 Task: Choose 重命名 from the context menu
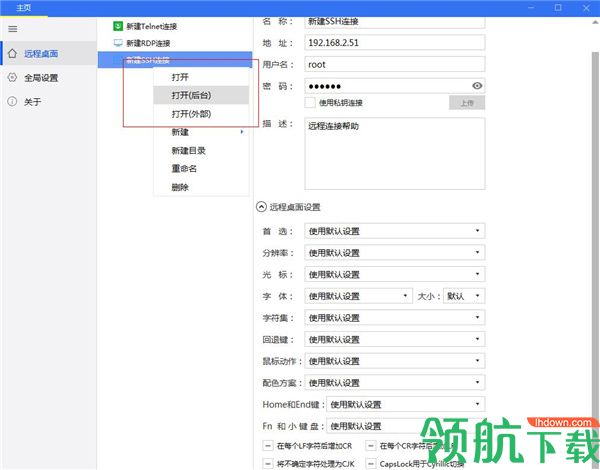pyautogui.click(x=201, y=168)
